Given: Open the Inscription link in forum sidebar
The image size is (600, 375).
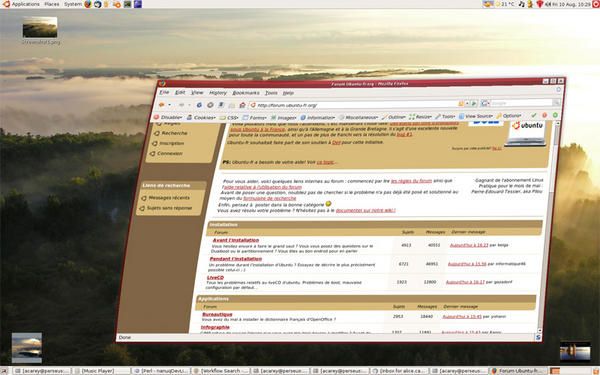Looking at the screenshot, I should [x=172, y=143].
